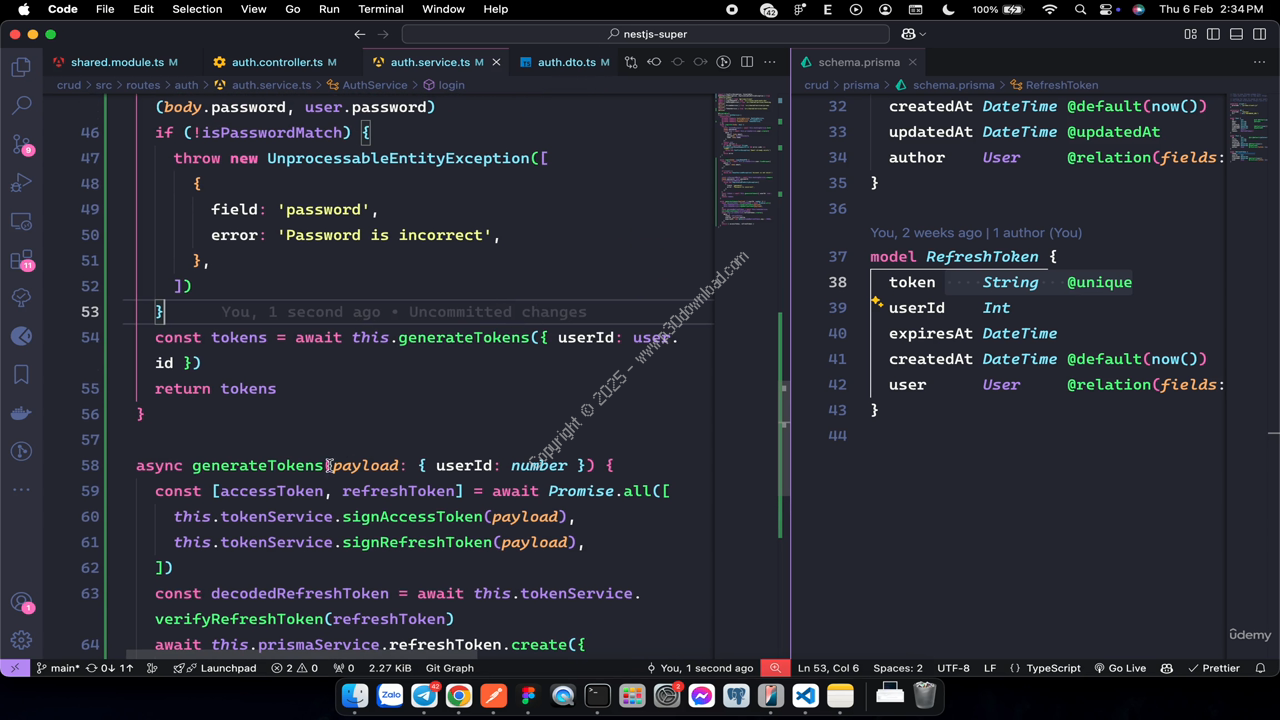1280x720 pixels.
Task: Click Prettier status bar item
Action: [1213, 668]
